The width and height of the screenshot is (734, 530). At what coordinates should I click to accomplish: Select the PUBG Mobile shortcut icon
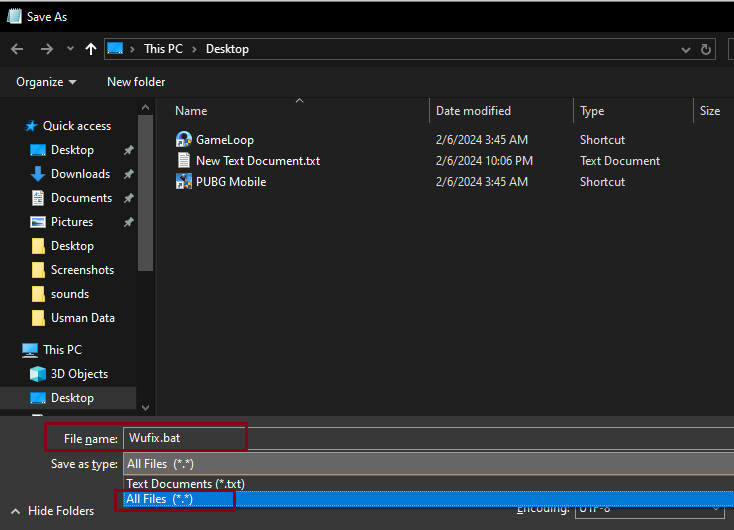(x=183, y=182)
